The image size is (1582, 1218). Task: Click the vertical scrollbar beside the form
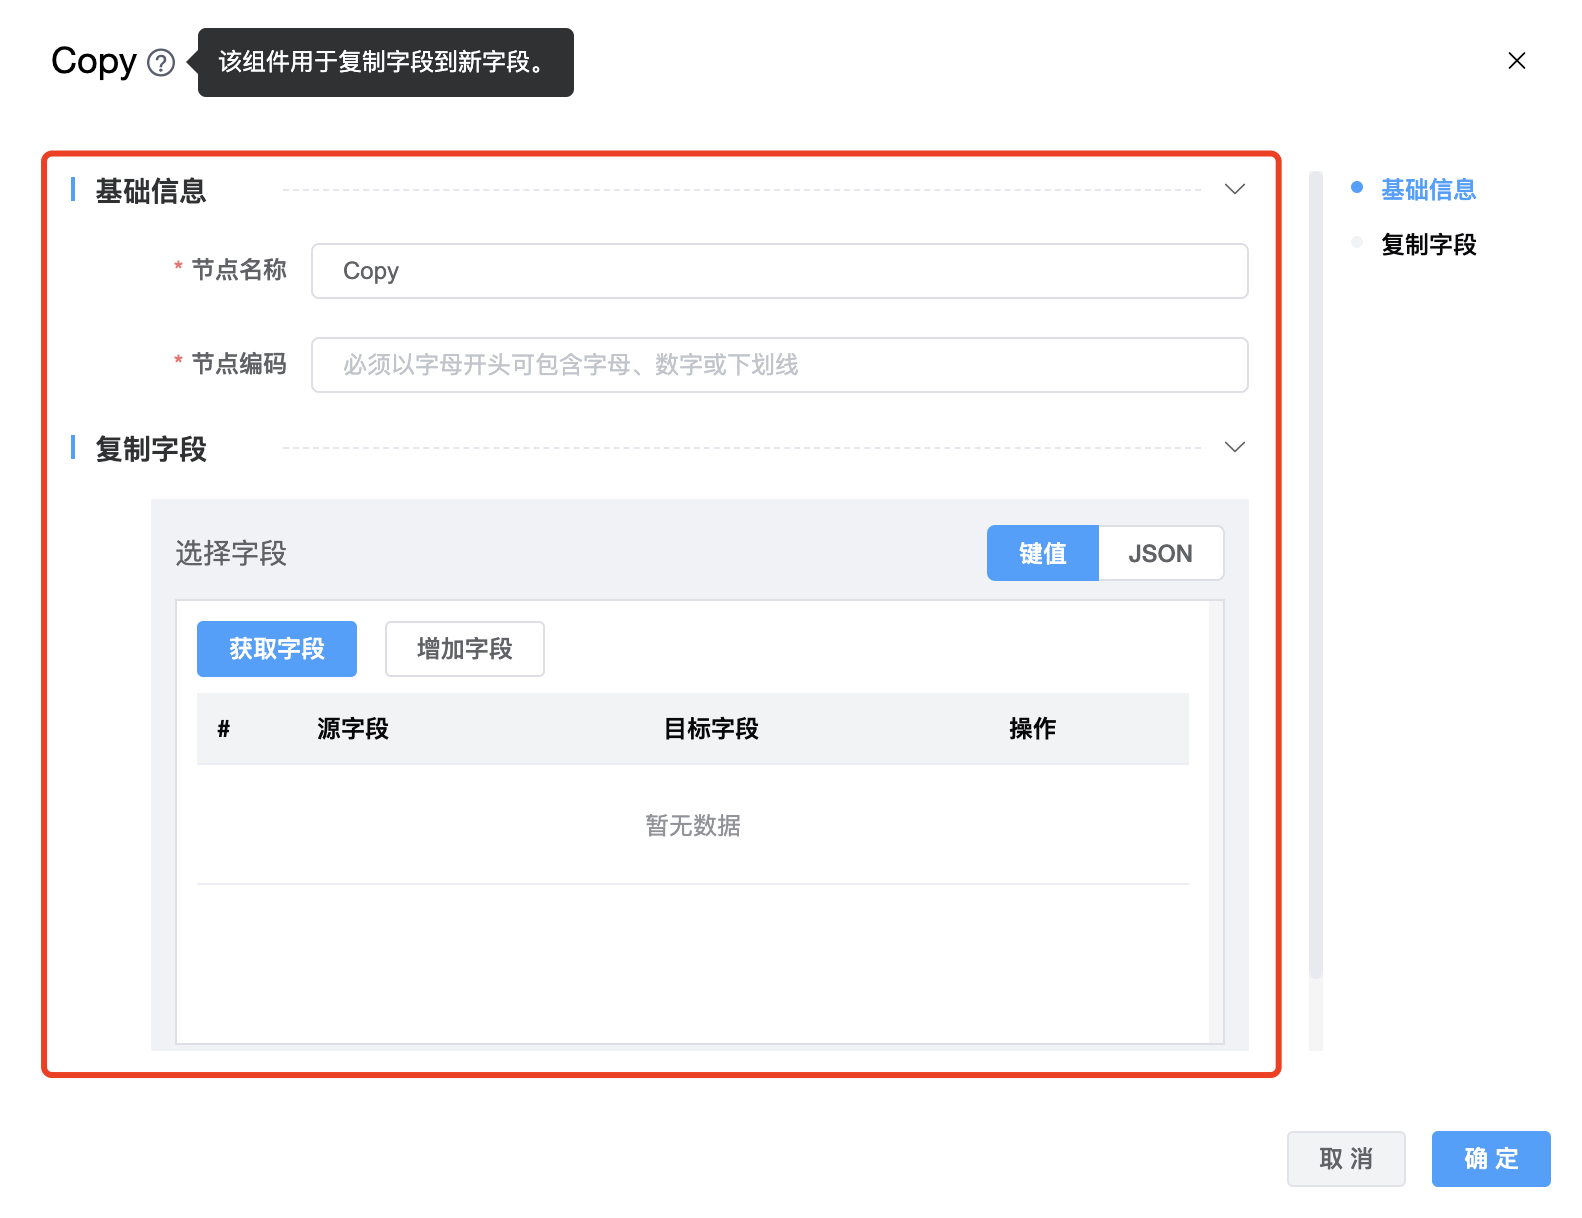click(1316, 575)
